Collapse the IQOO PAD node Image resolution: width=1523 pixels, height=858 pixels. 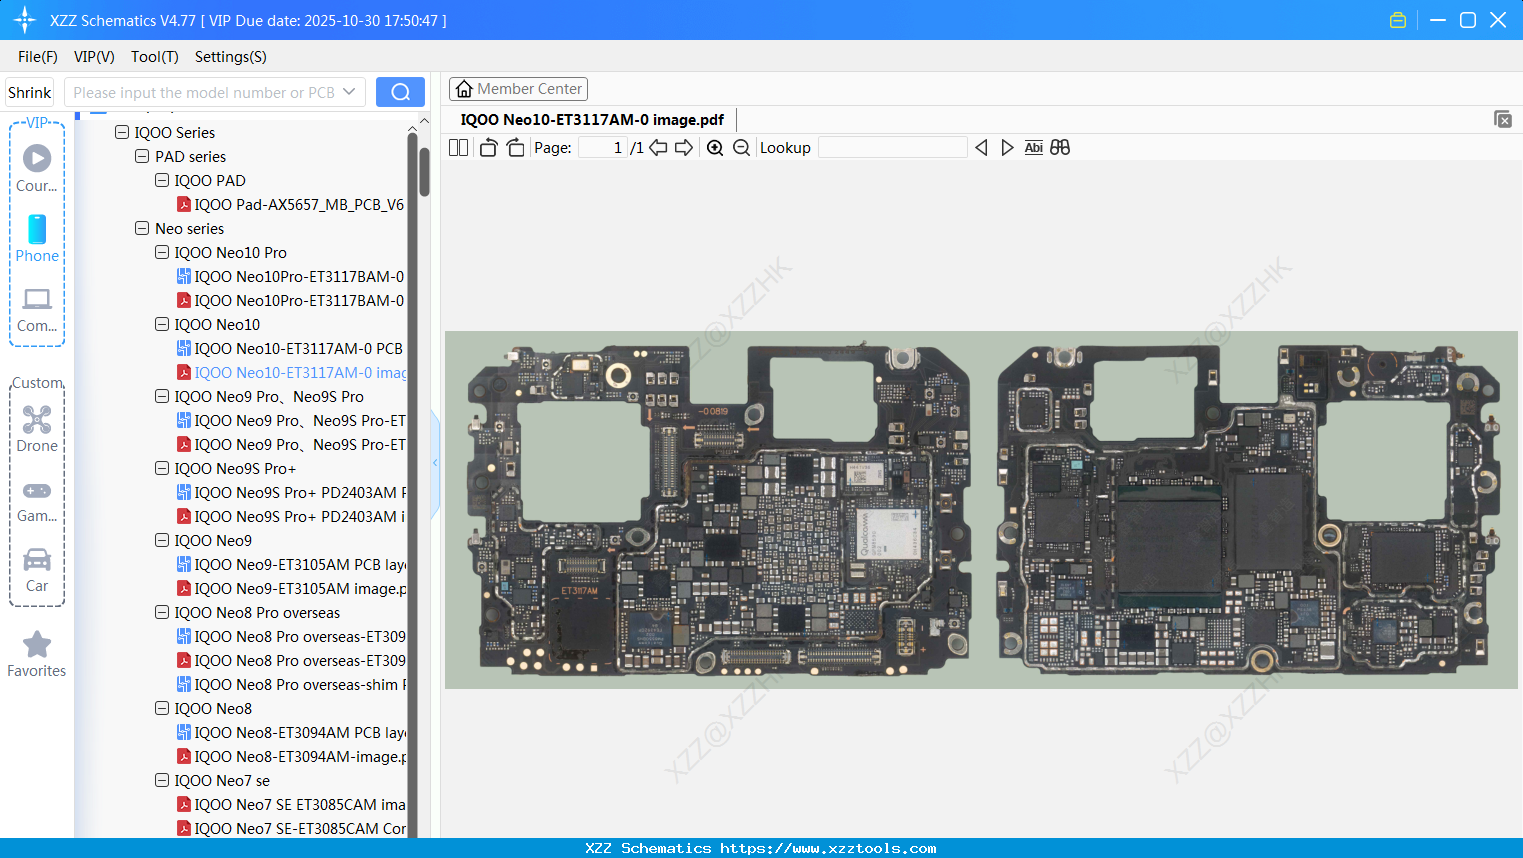(162, 180)
